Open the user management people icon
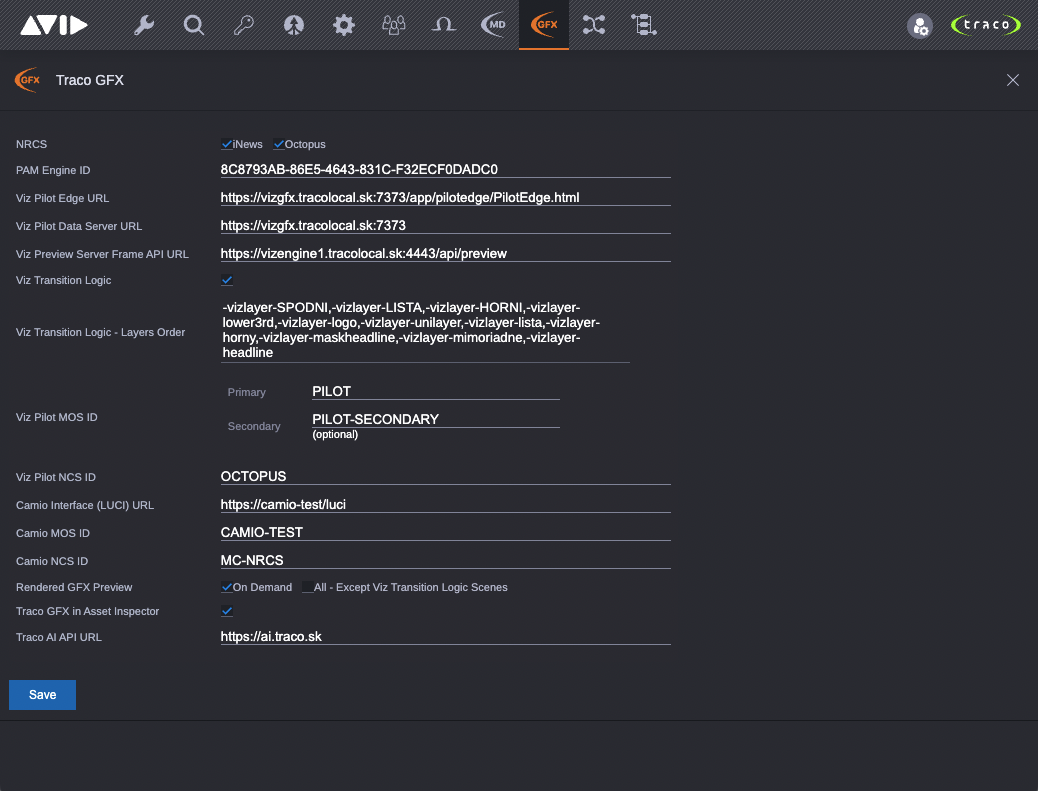This screenshot has width=1038, height=791. 394,25
